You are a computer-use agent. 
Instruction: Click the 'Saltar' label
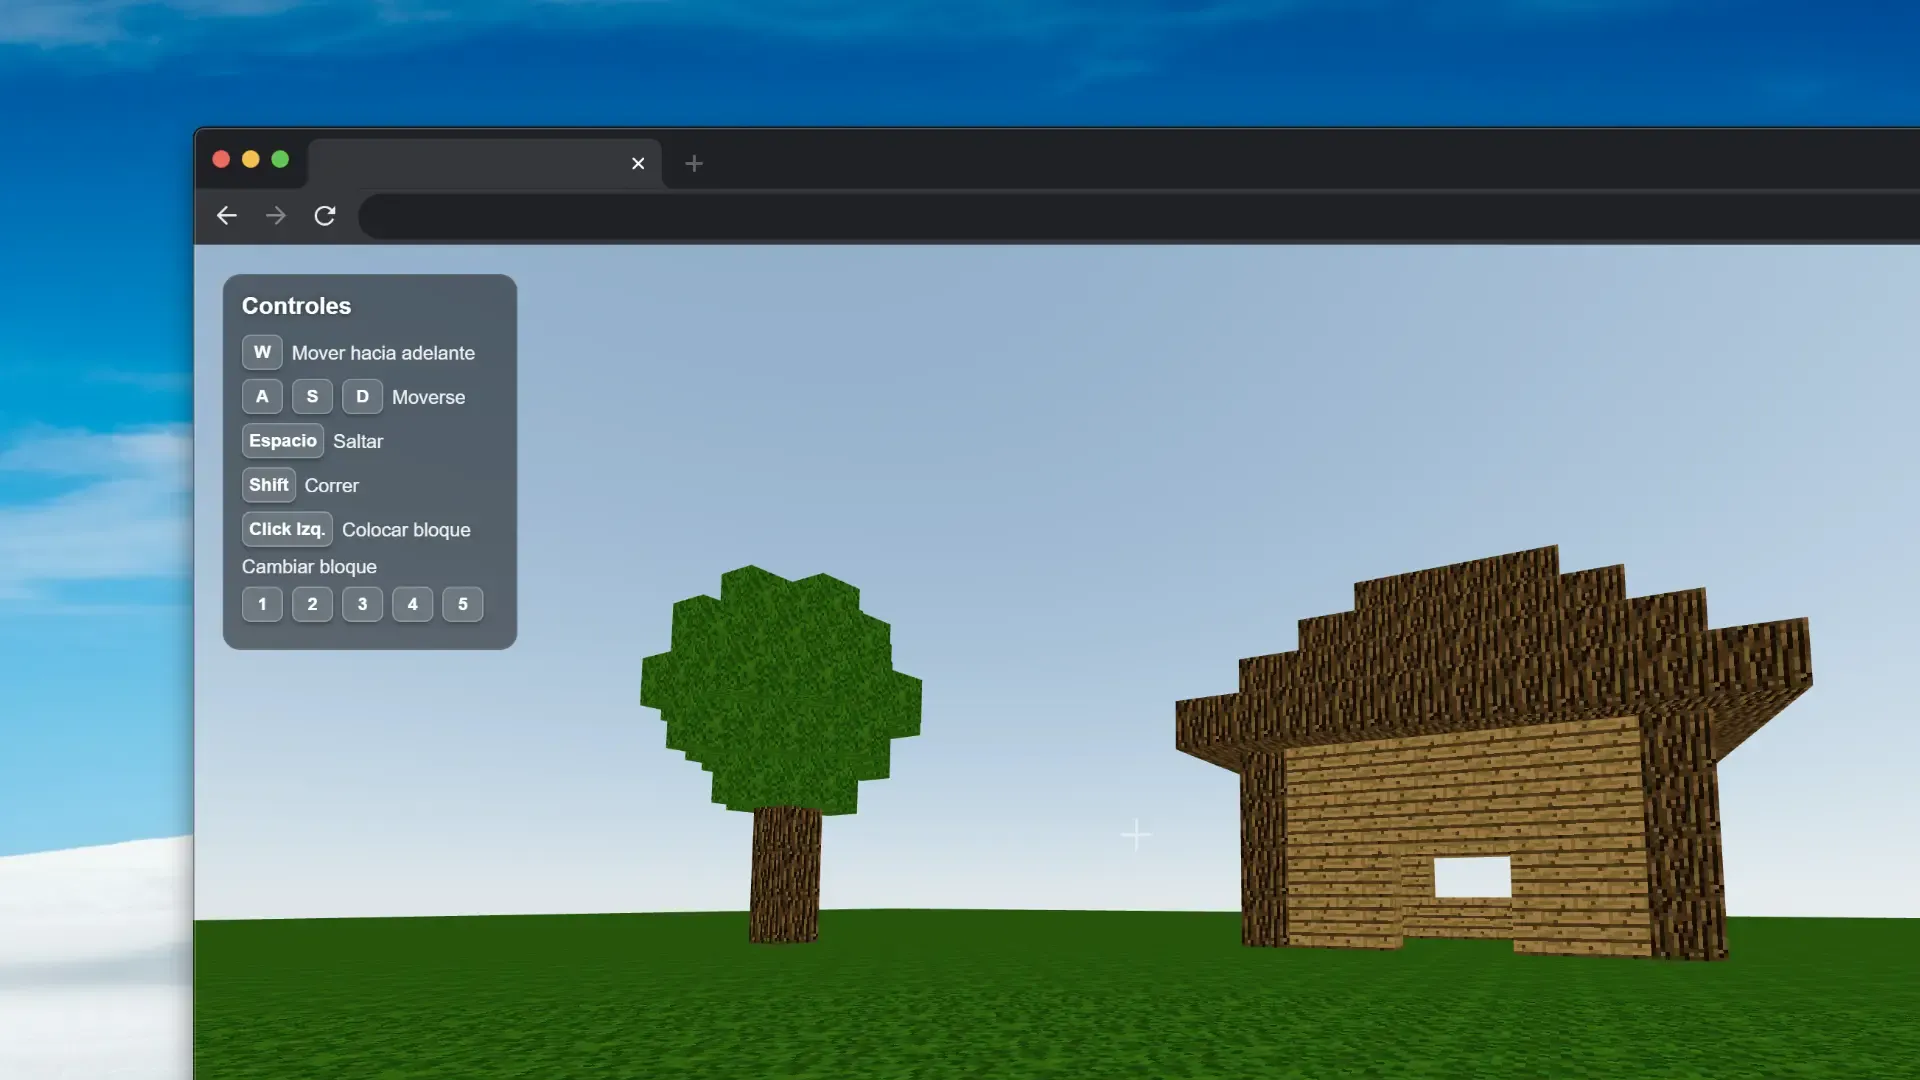[358, 441]
